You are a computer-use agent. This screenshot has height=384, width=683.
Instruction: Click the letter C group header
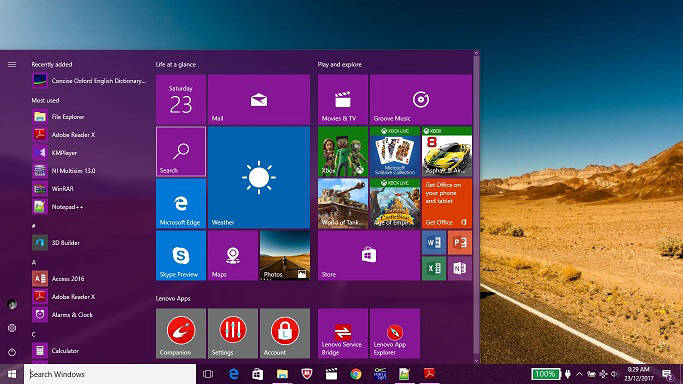34,334
